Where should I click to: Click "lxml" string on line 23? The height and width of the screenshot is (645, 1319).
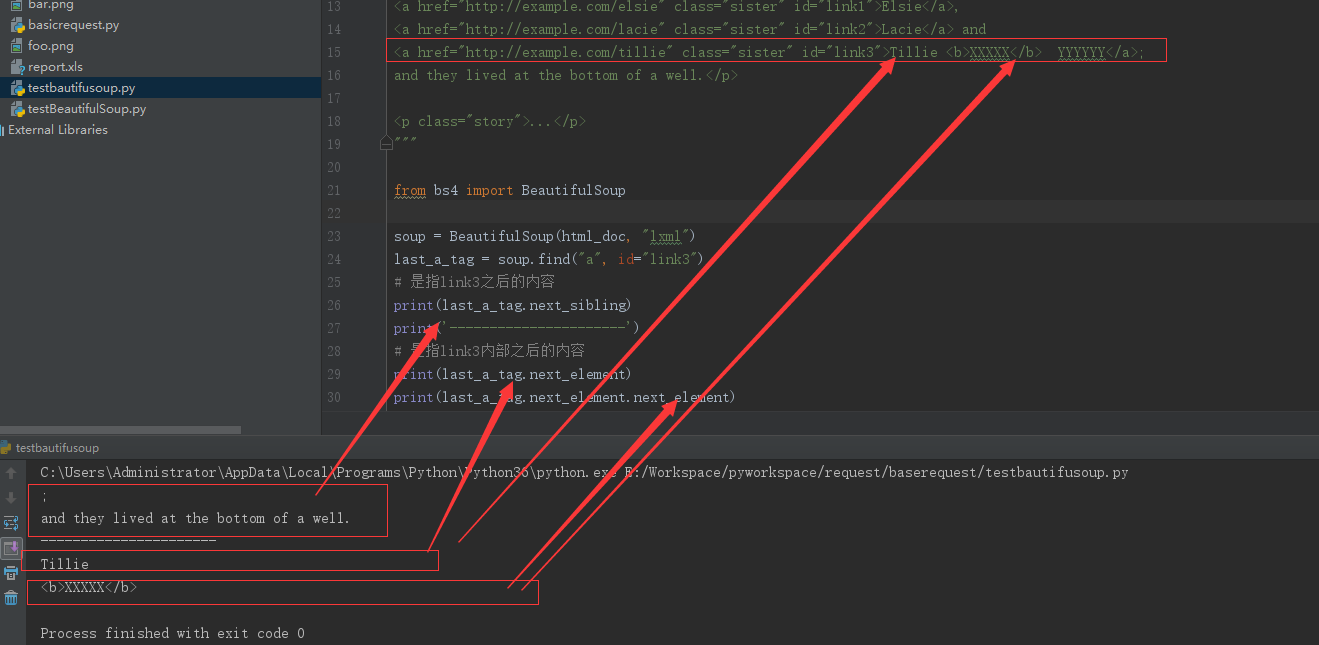tap(665, 236)
